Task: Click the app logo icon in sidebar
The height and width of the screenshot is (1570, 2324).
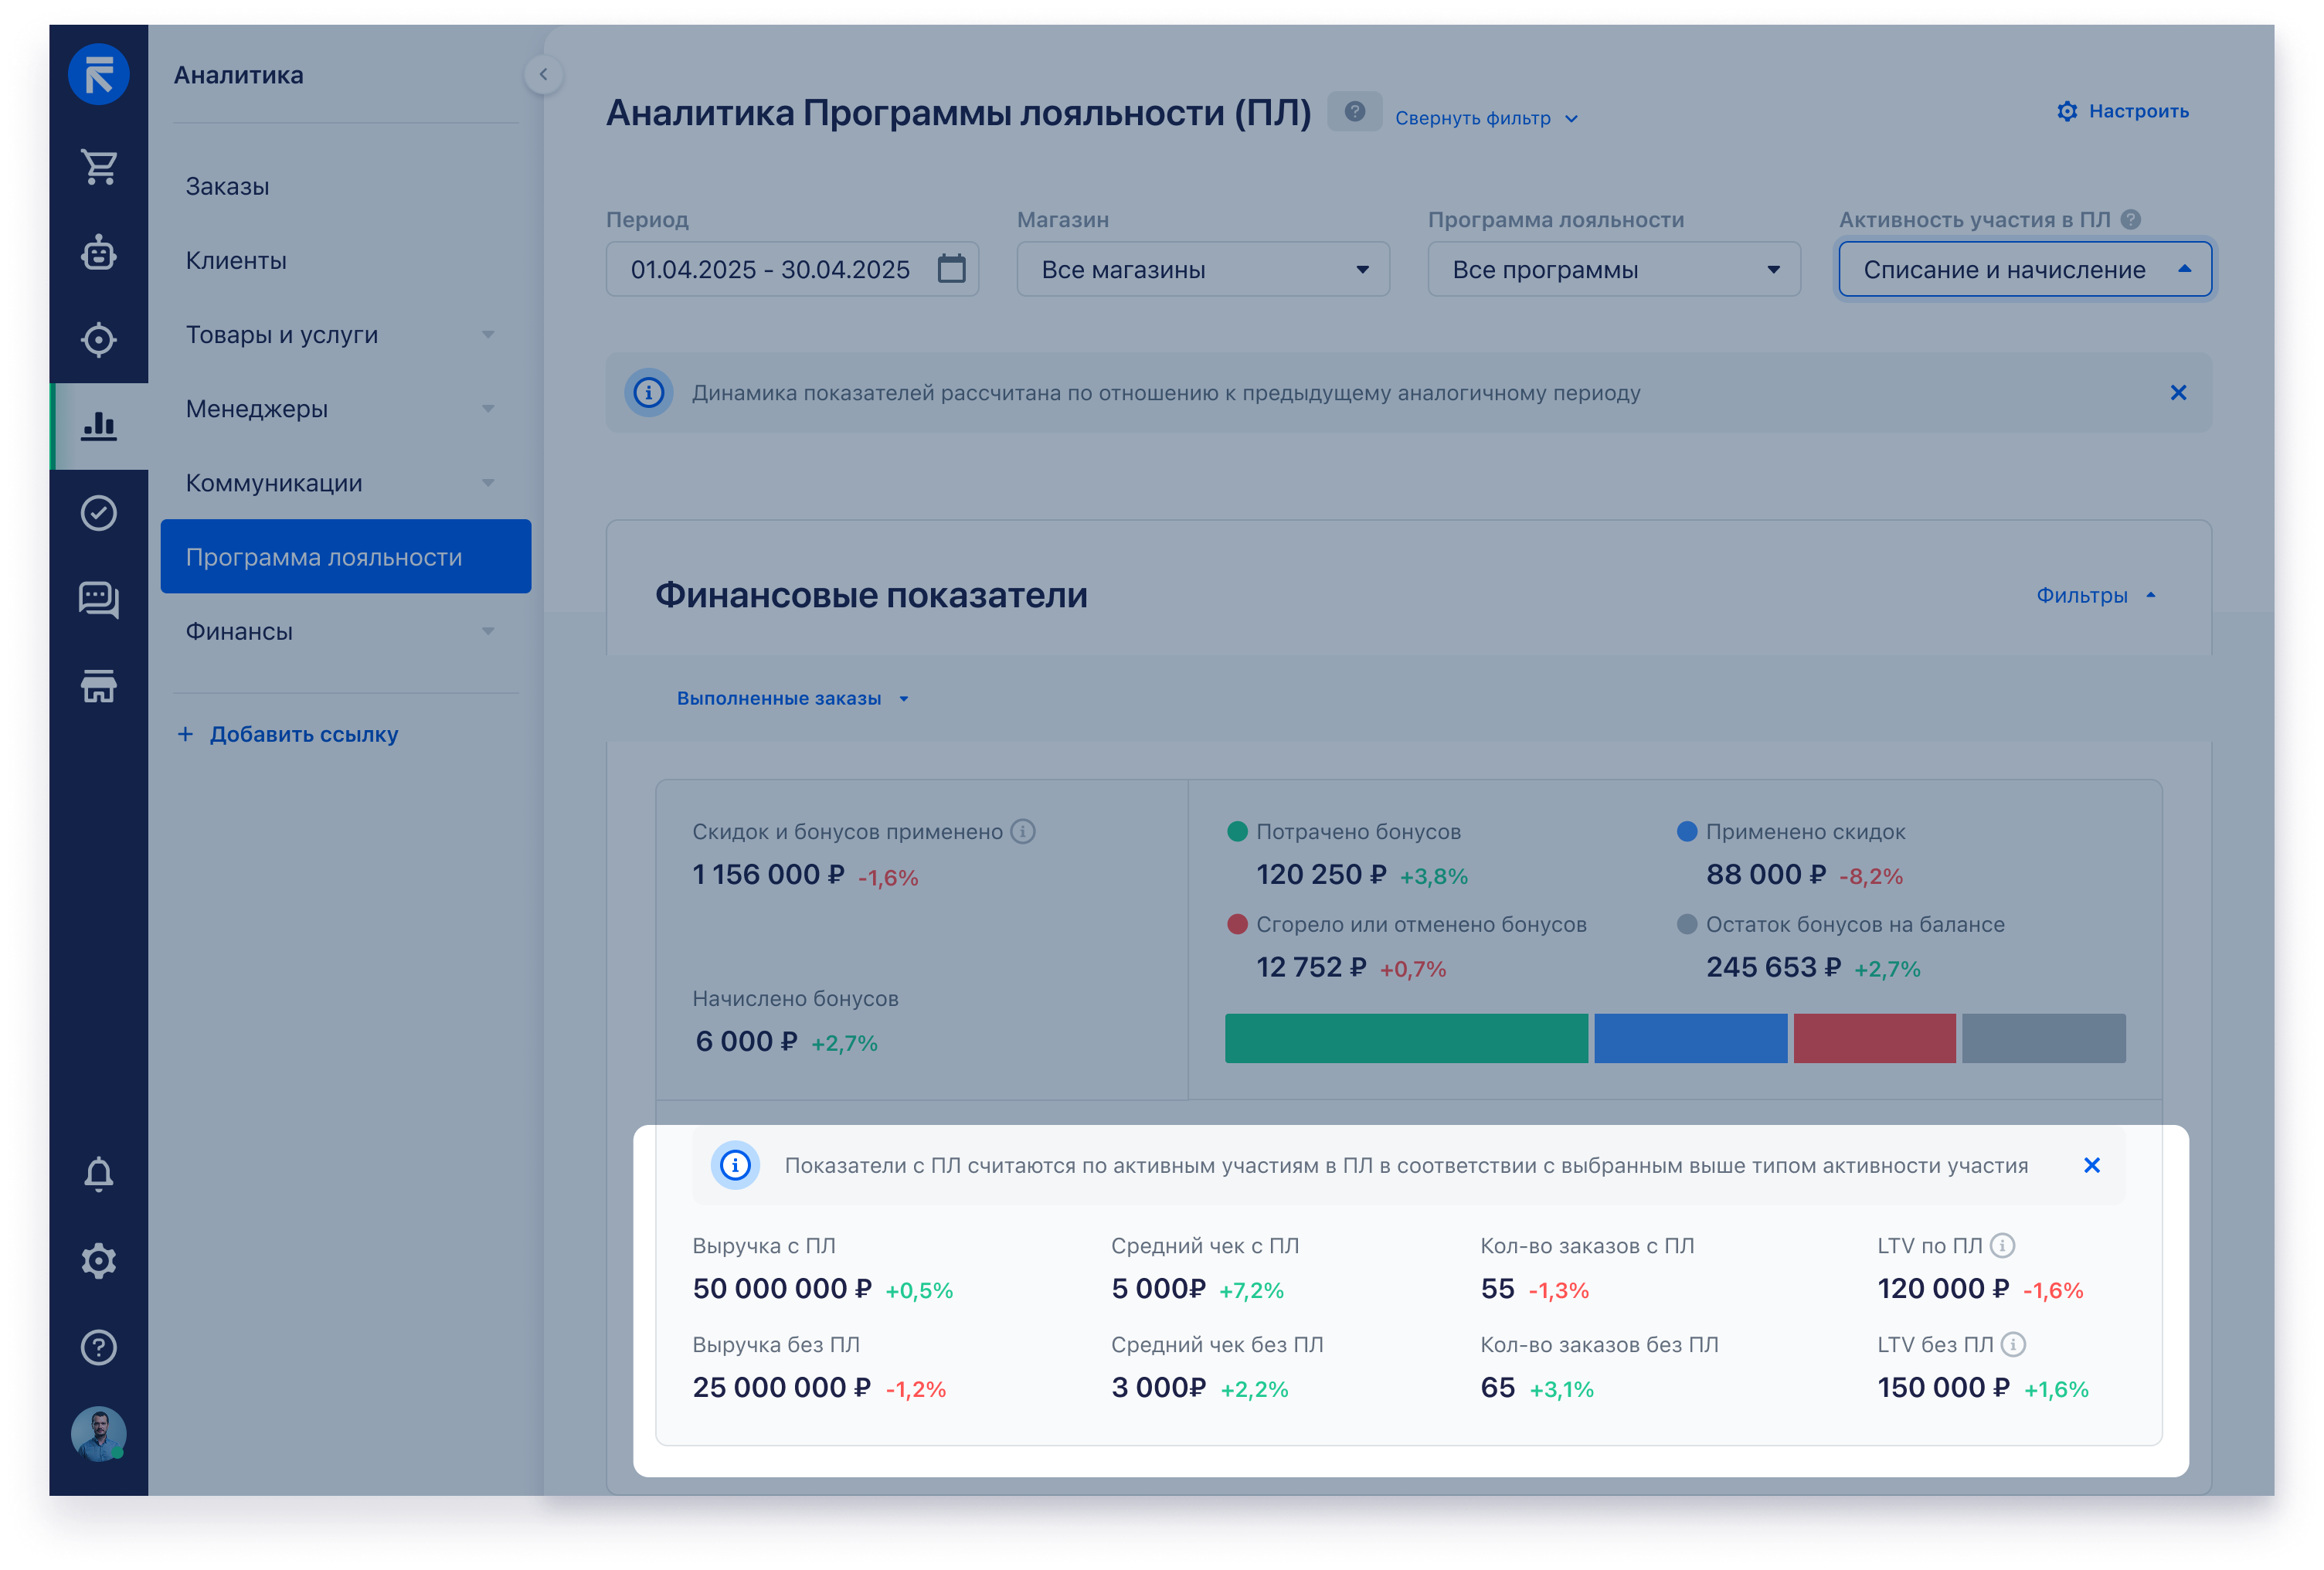Action: pos(98,74)
